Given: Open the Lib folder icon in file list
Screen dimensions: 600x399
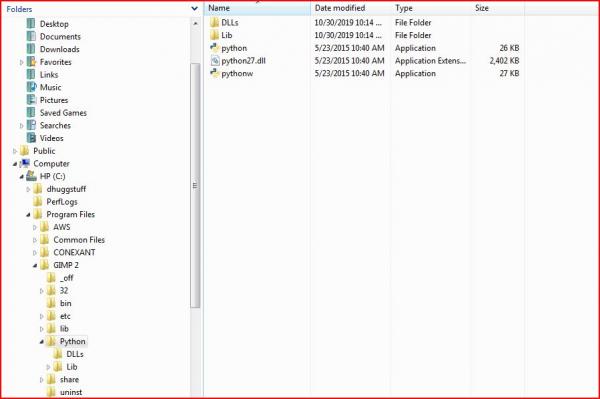Looking at the screenshot, I should (214, 35).
